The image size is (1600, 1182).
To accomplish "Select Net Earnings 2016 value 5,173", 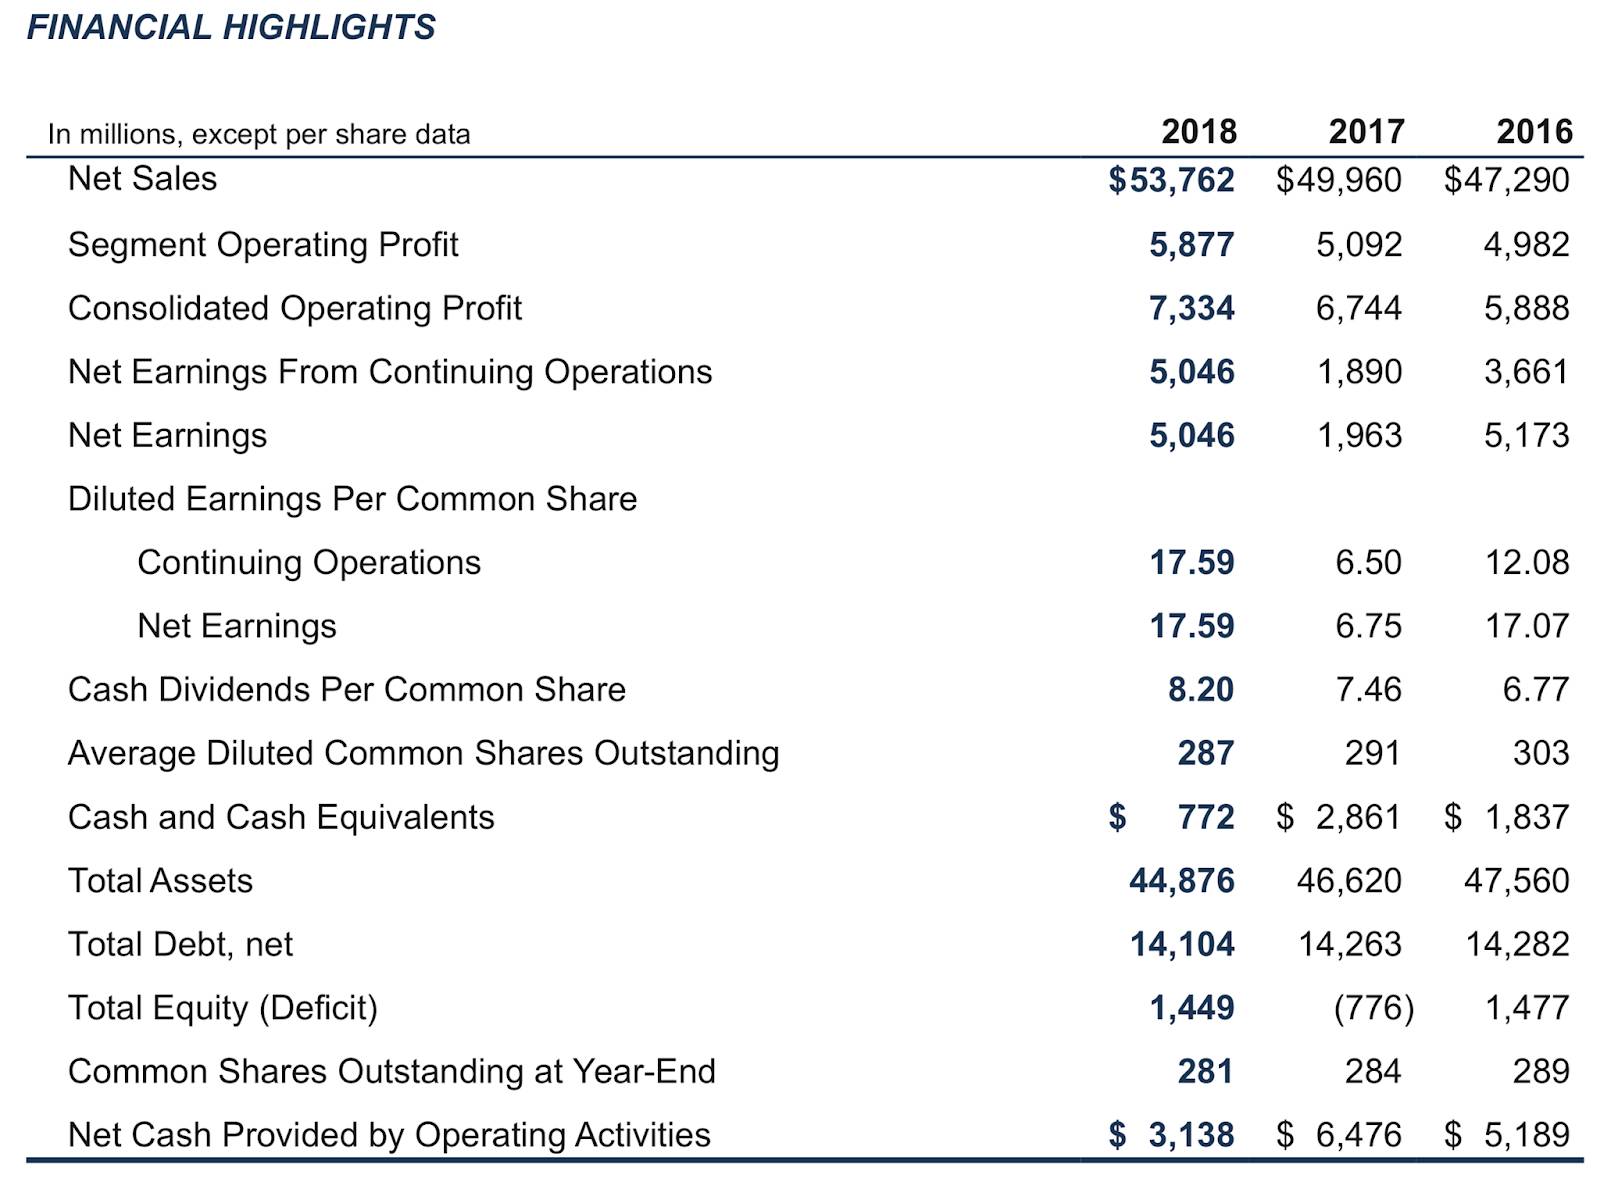I will (1527, 436).
